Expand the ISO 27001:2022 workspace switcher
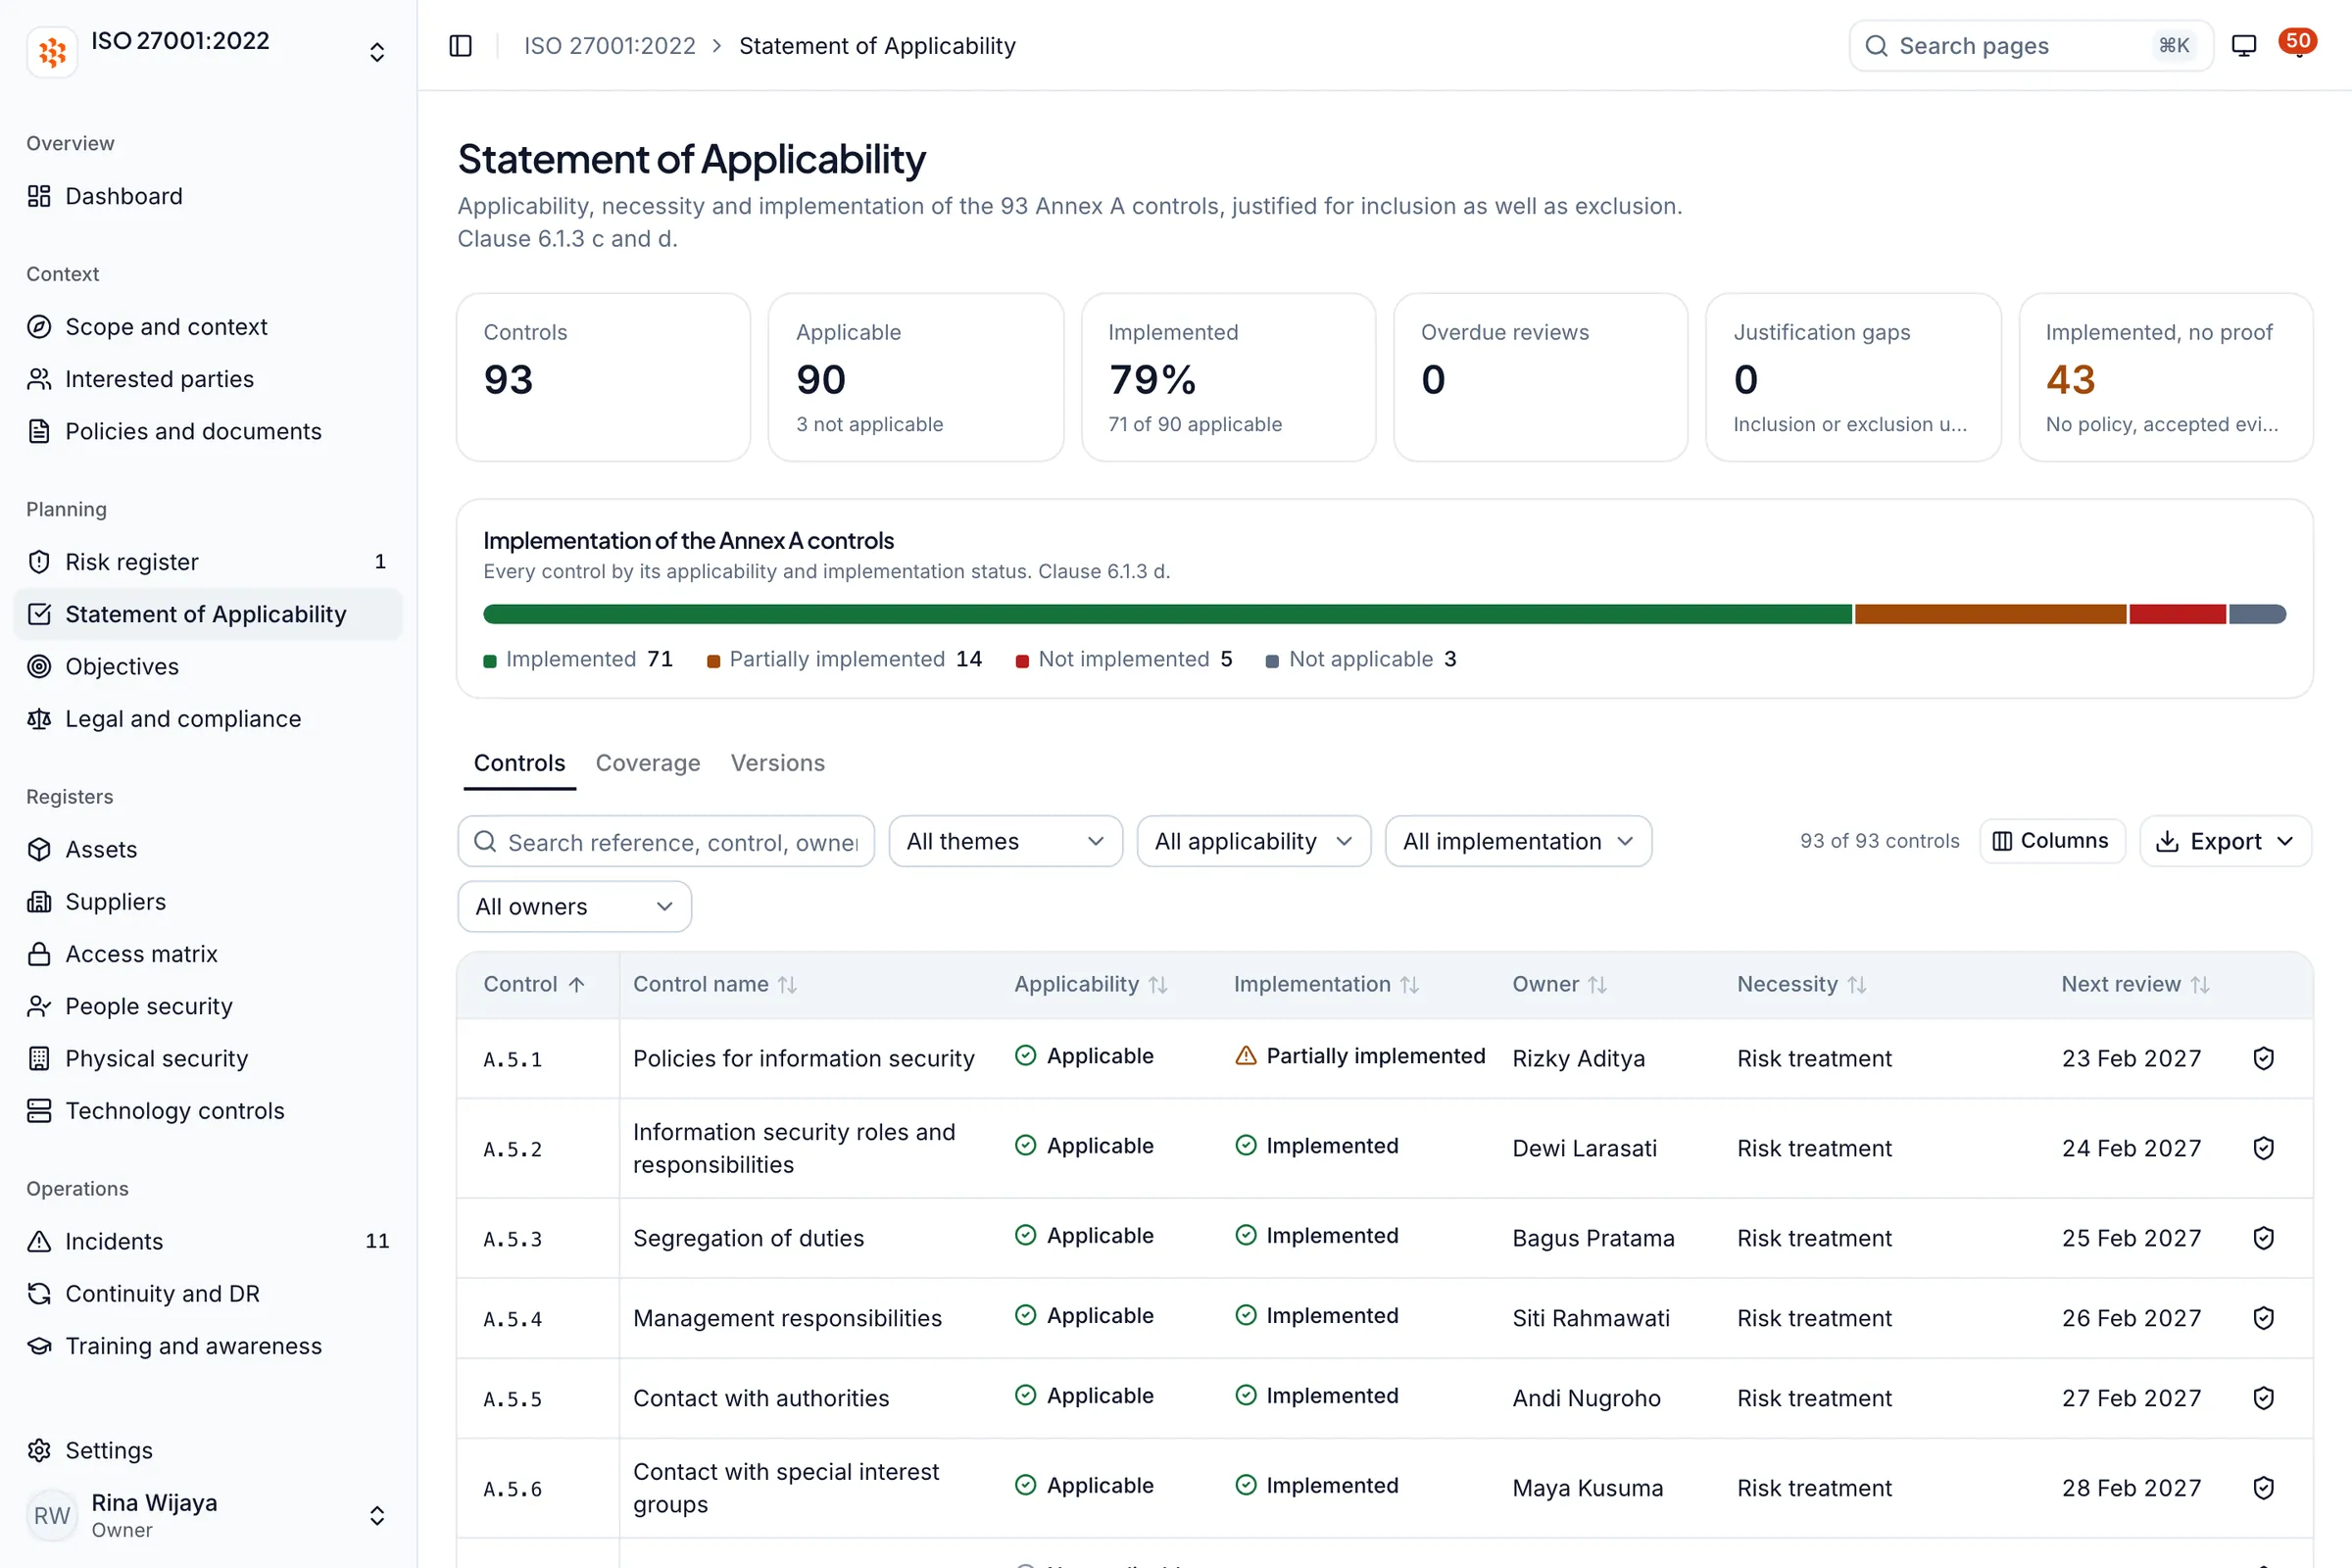Image resolution: width=2352 pixels, height=1568 pixels. click(x=377, y=52)
